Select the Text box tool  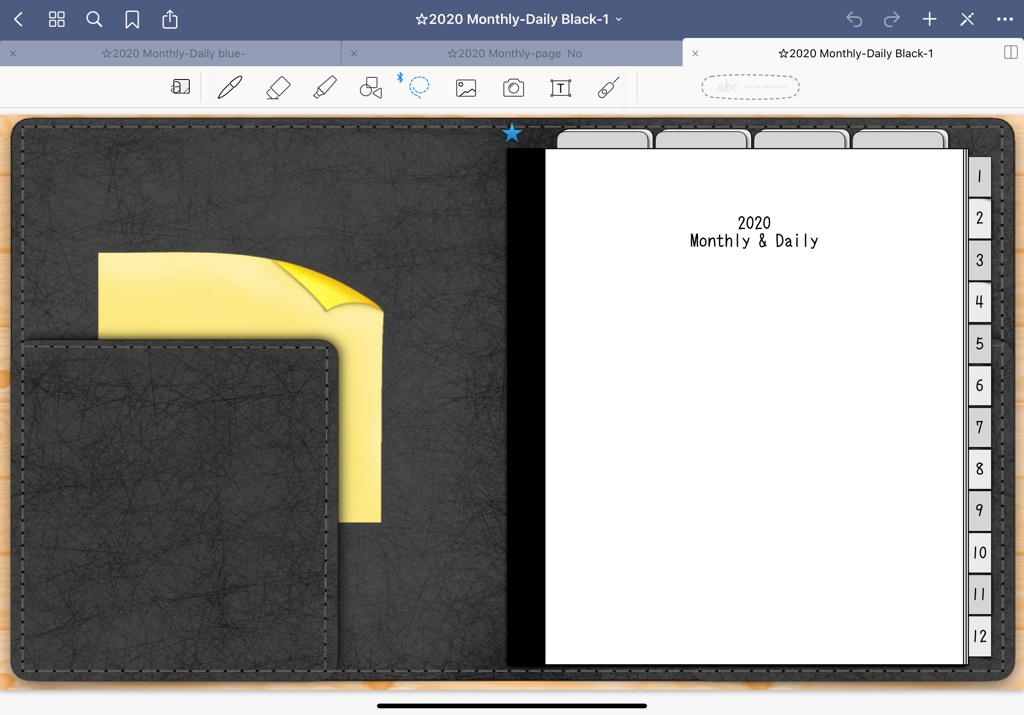click(x=560, y=87)
